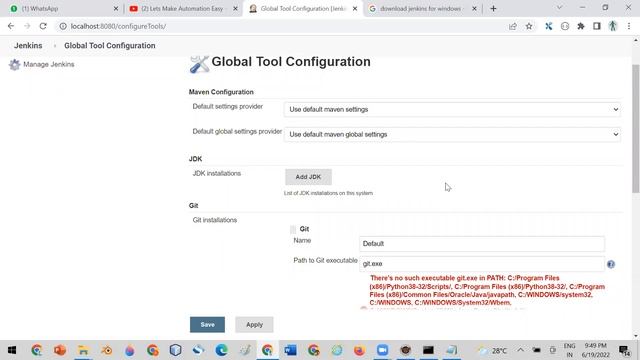Show hidden system tray icons
The width and height of the screenshot is (640, 360).
tap(520, 350)
